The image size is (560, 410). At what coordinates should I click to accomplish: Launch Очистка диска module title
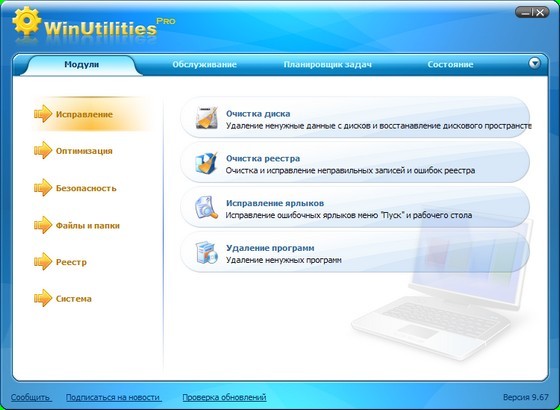pos(258,114)
